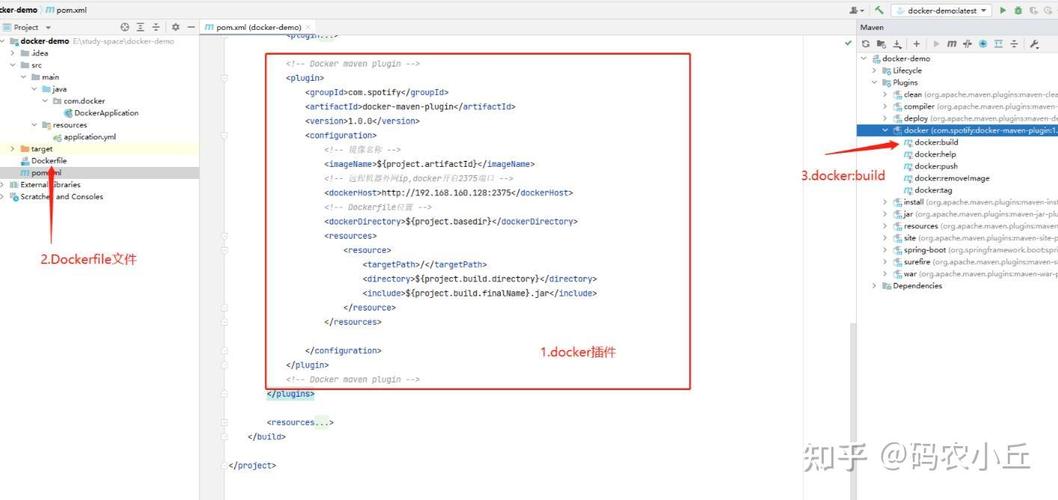Expand spring-boot plugin in Maven
This screenshot has height=500, width=1058.
pyautogui.click(x=885, y=250)
